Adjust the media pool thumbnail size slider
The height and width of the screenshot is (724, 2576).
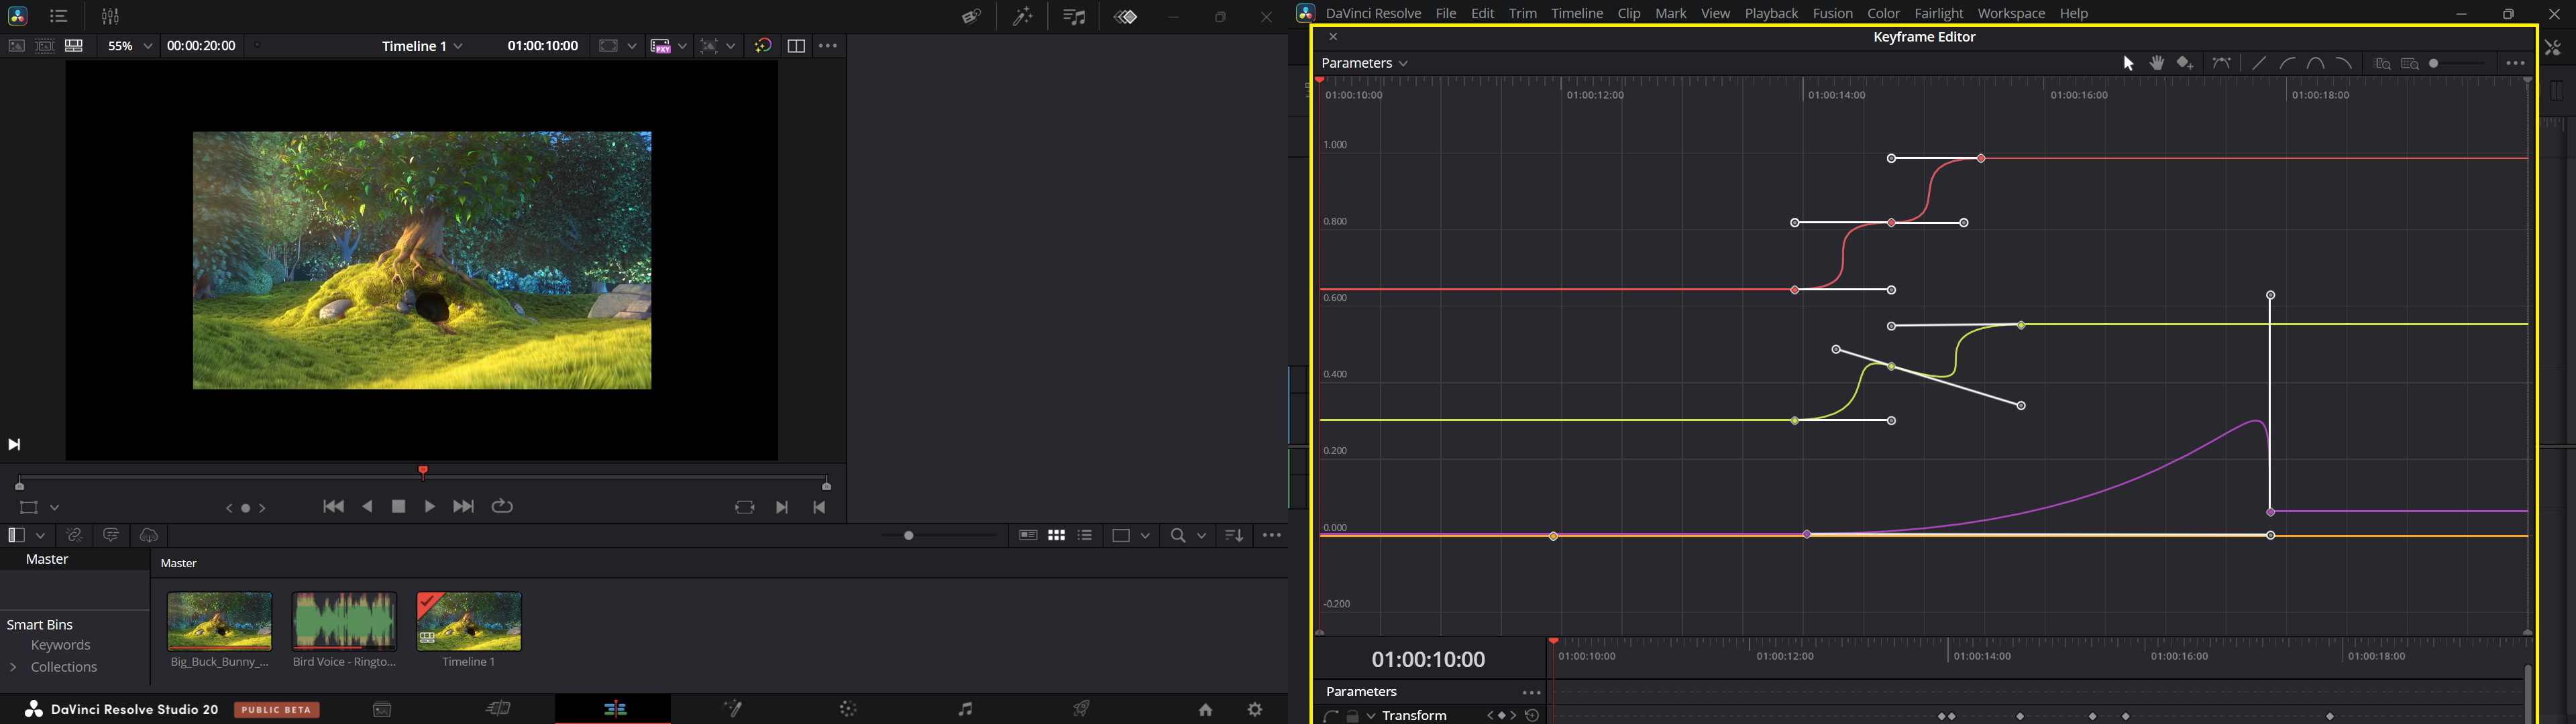[910, 536]
